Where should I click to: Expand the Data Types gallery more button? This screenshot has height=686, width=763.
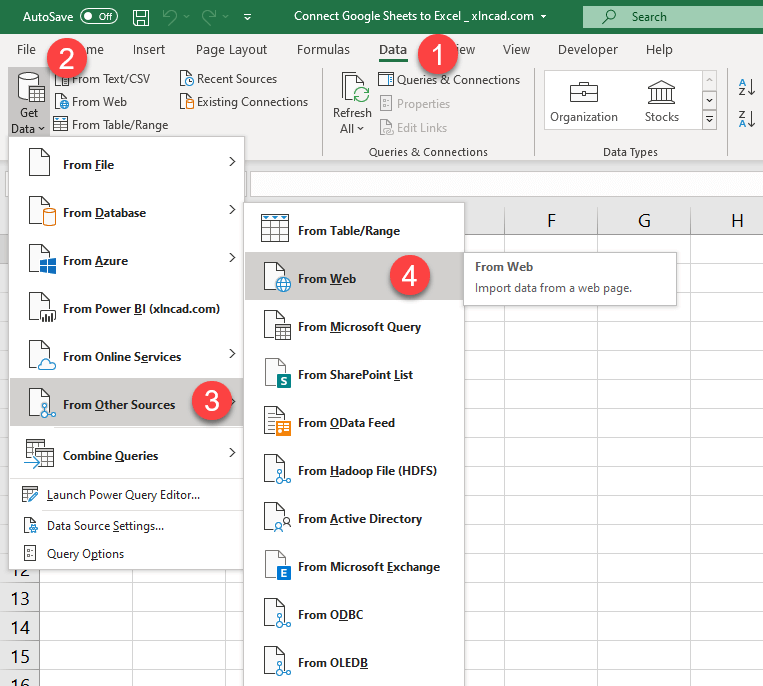tap(709, 120)
